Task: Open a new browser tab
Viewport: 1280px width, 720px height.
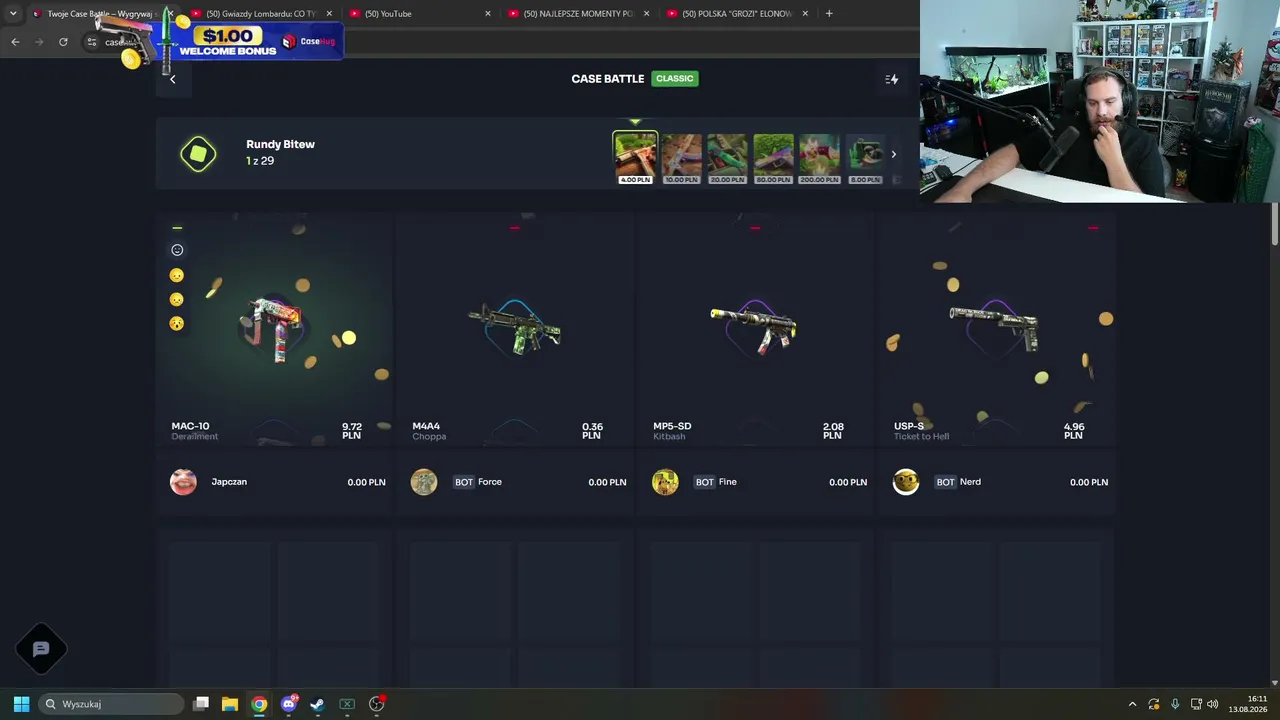Action: [829, 14]
